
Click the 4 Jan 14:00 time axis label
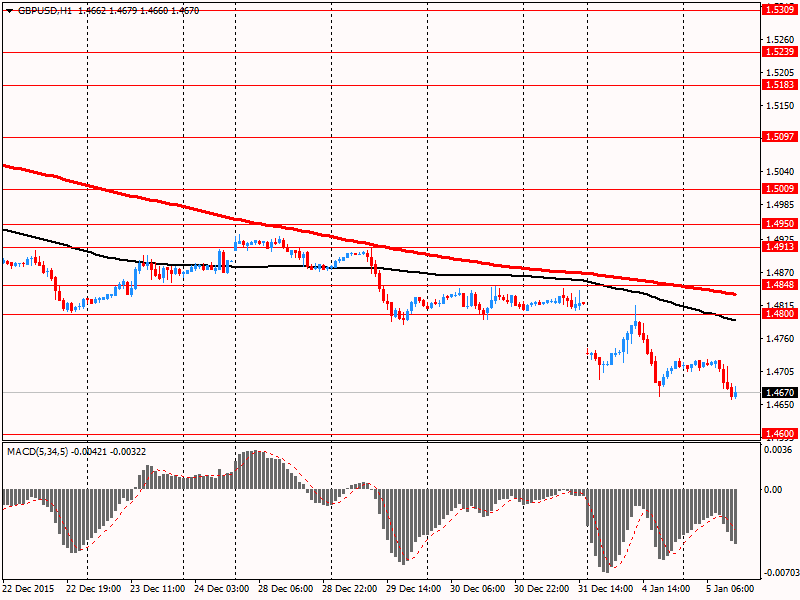[x=668, y=588]
